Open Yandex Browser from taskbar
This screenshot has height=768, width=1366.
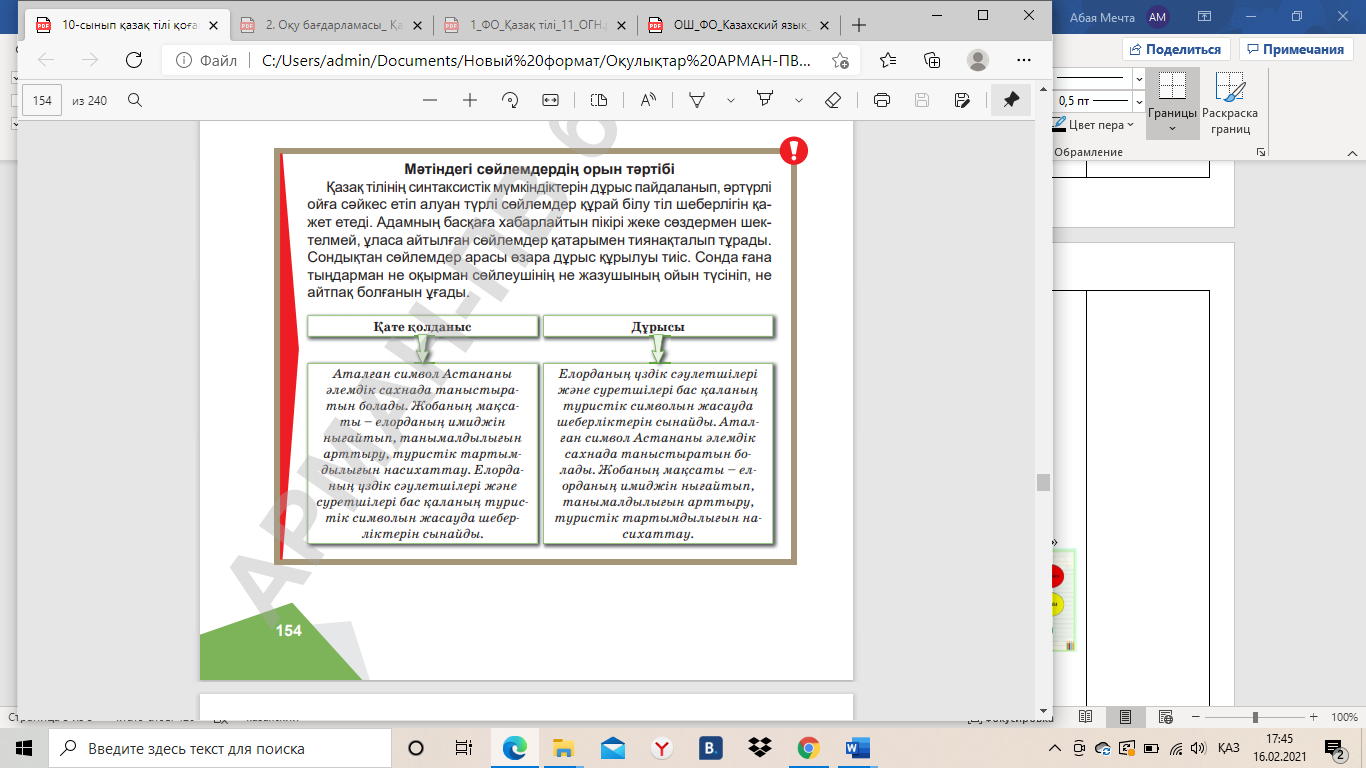tap(662, 748)
